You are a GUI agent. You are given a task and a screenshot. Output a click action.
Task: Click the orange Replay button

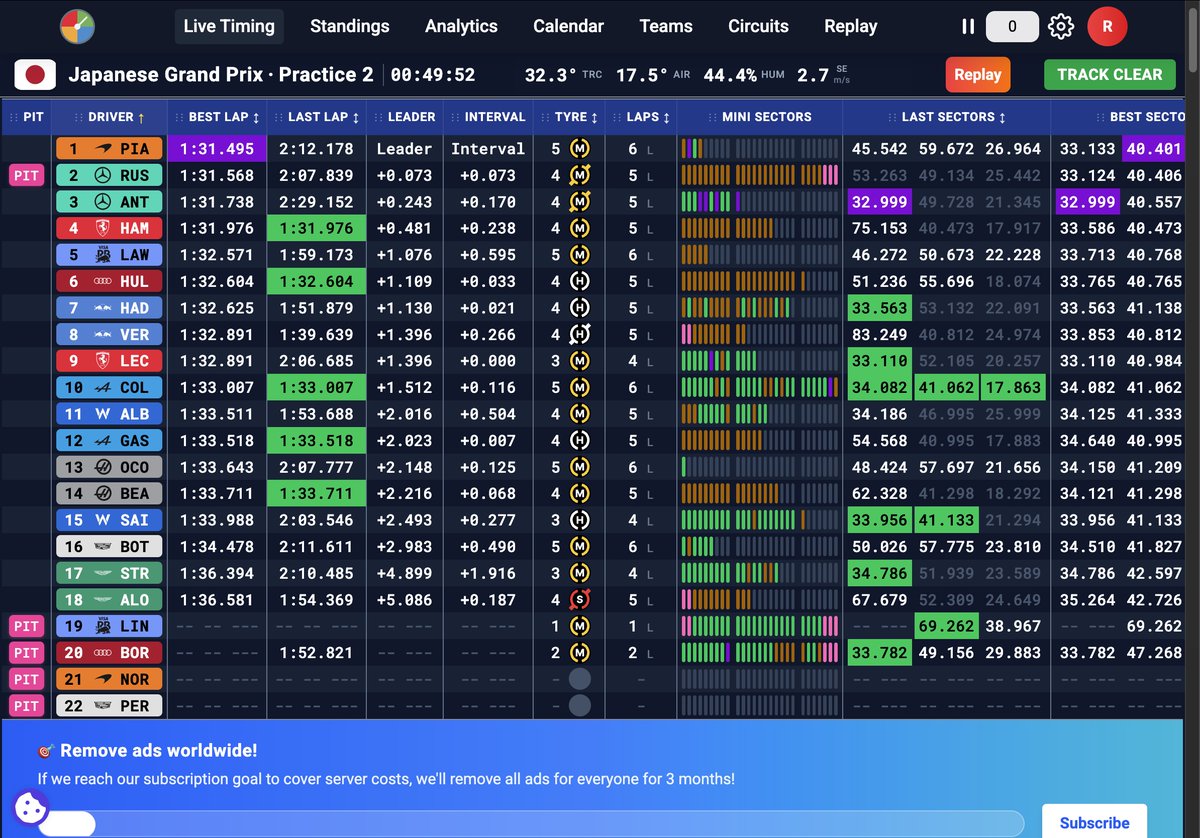(978, 75)
